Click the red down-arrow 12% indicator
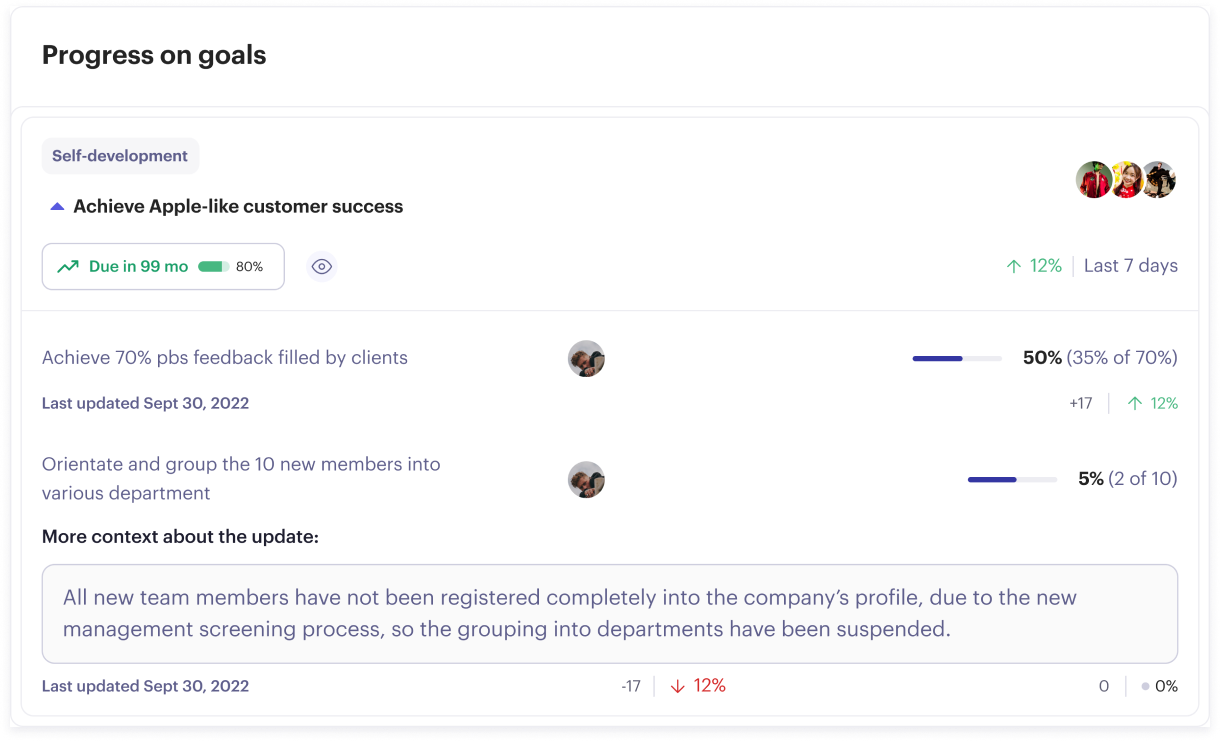1220x742 pixels. point(698,686)
